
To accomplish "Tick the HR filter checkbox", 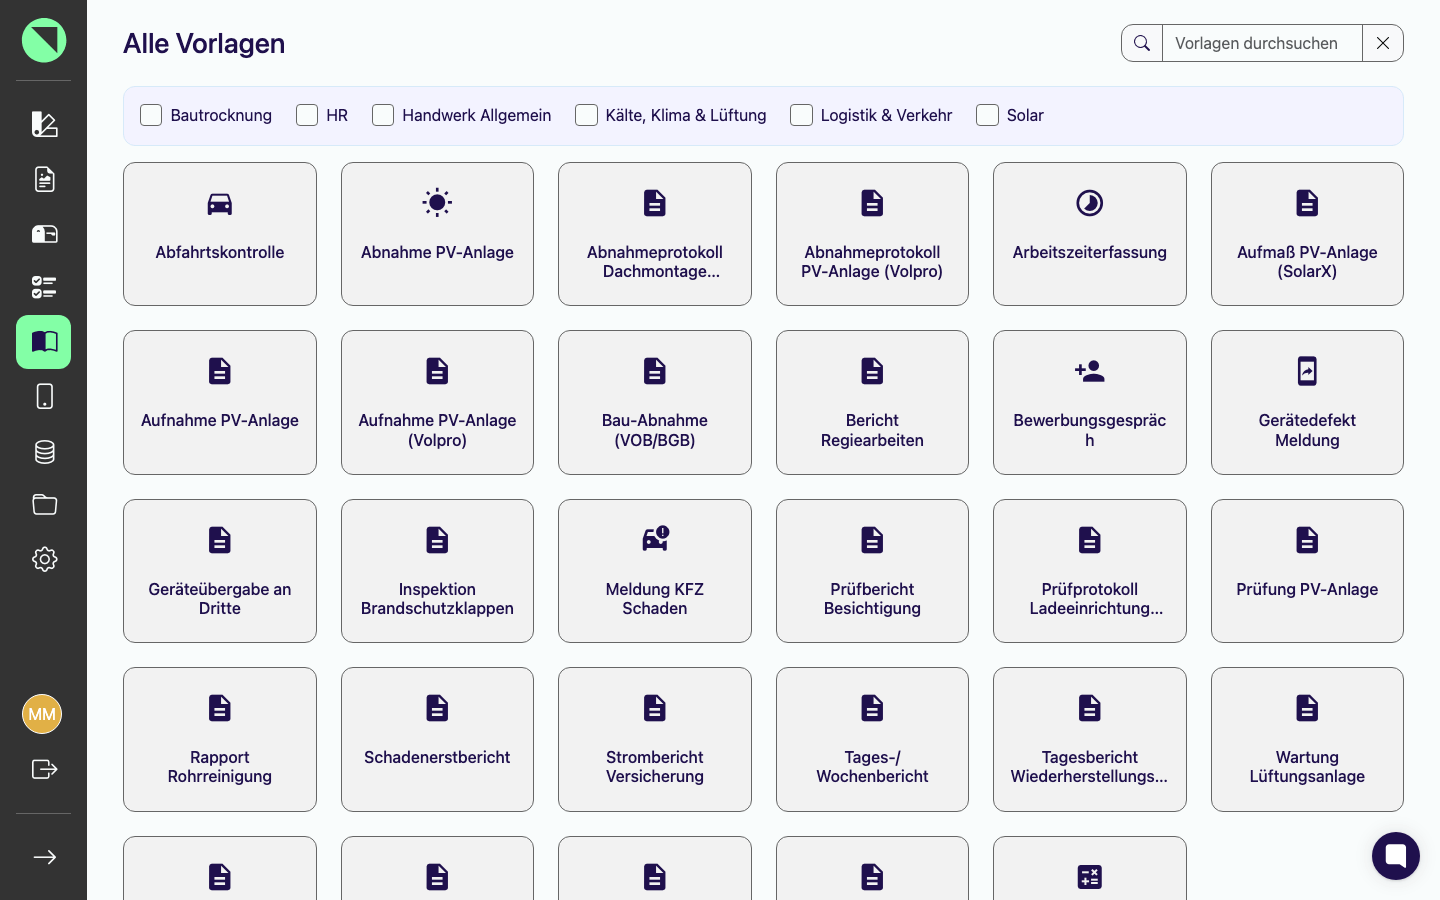I will click(307, 115).
